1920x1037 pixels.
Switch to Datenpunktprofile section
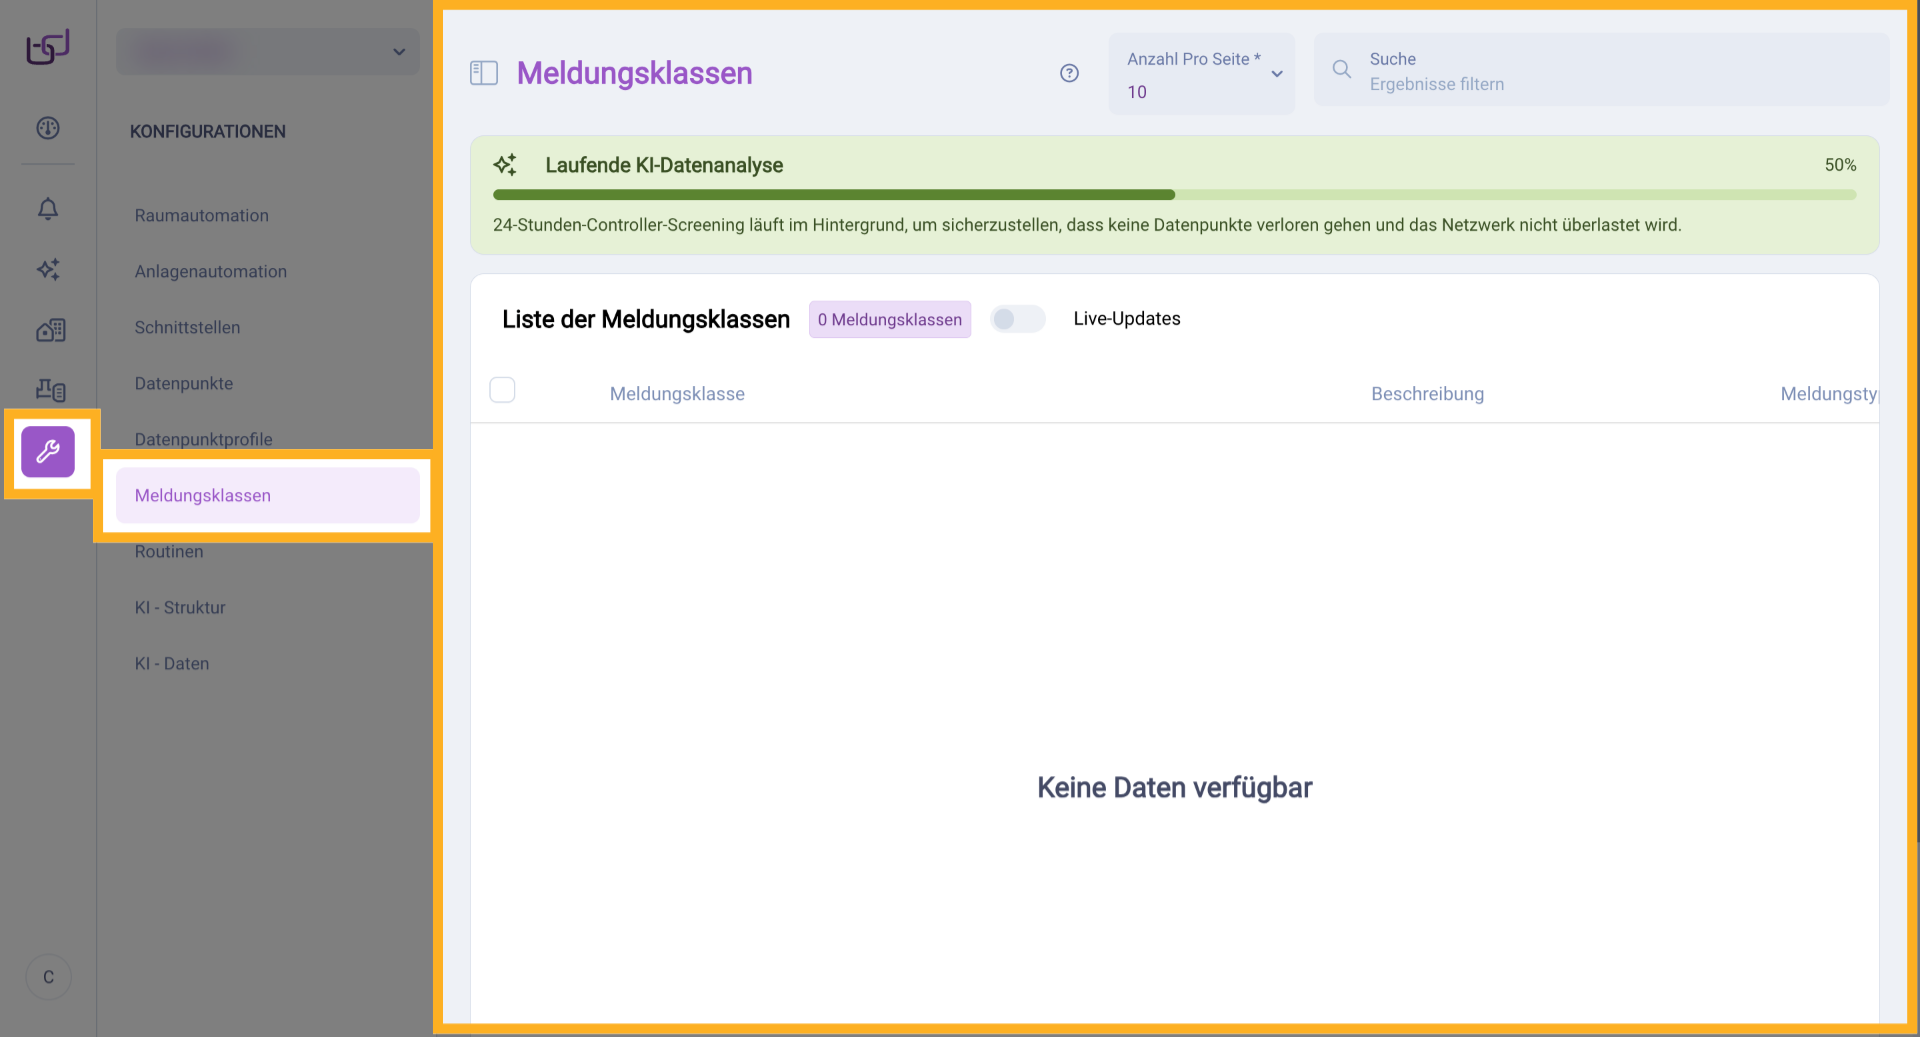click(x=204, y=439)
